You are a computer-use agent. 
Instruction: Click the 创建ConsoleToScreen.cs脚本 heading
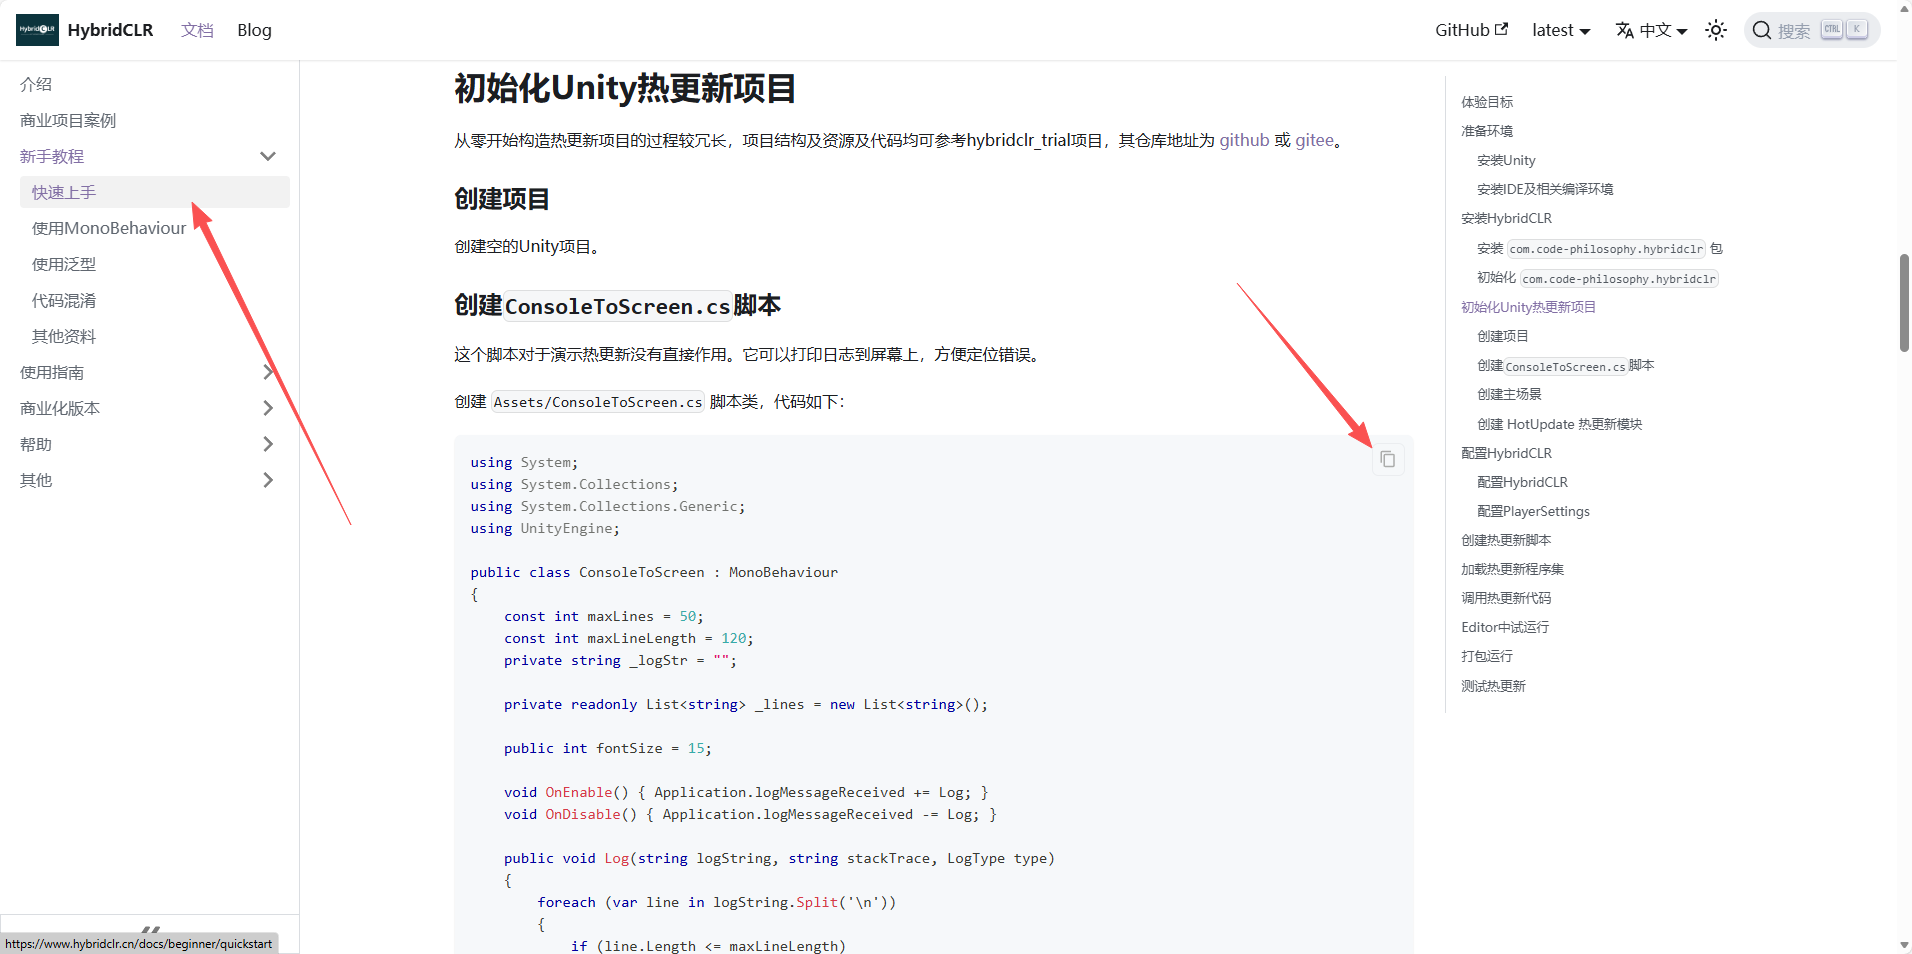click(617, 305)
